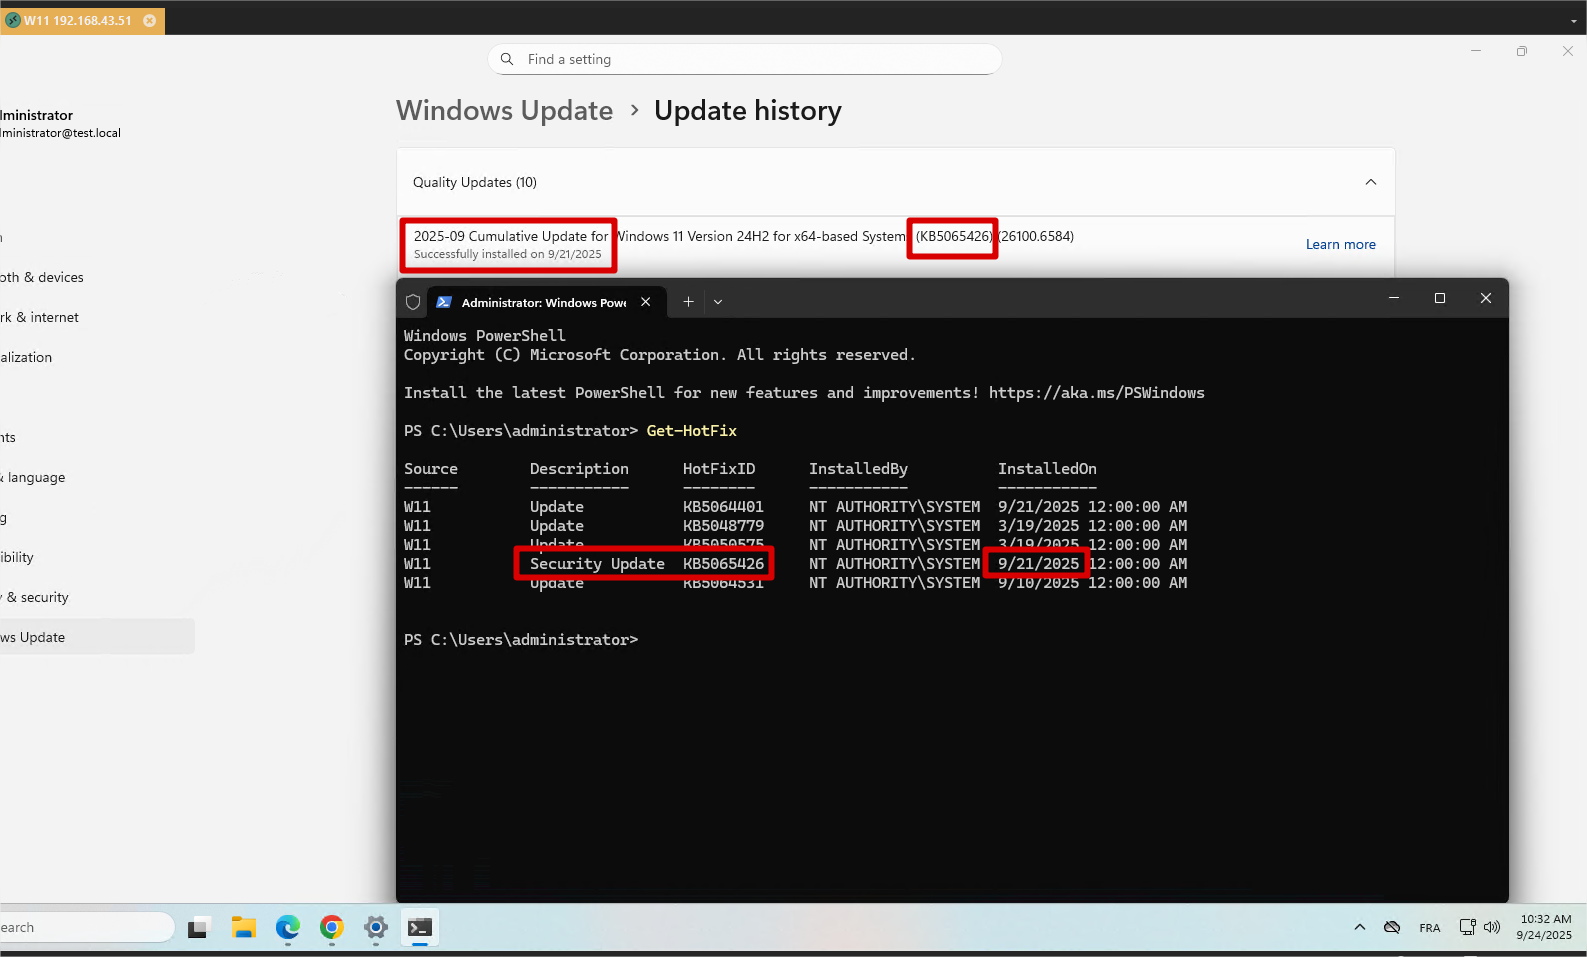The height and width of the screenshot is (957, 1587).
Task: Open Google Chrome from the taskbar
Action: (x=332, y=928)
